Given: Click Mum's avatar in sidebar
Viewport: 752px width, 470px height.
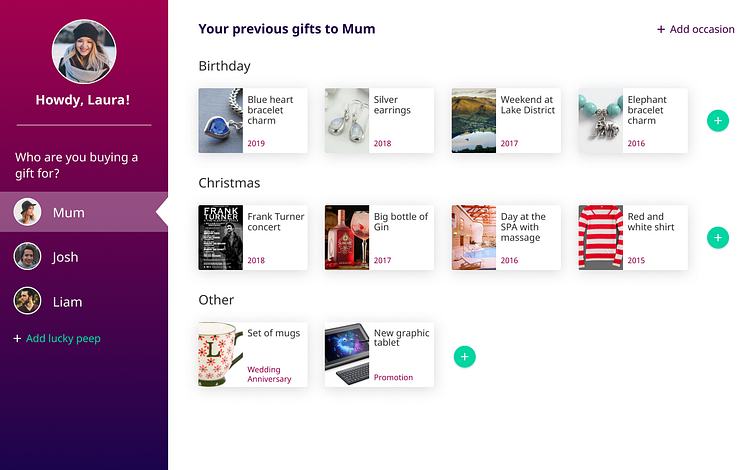Looking at the screenshot, I should coord(28,212).
